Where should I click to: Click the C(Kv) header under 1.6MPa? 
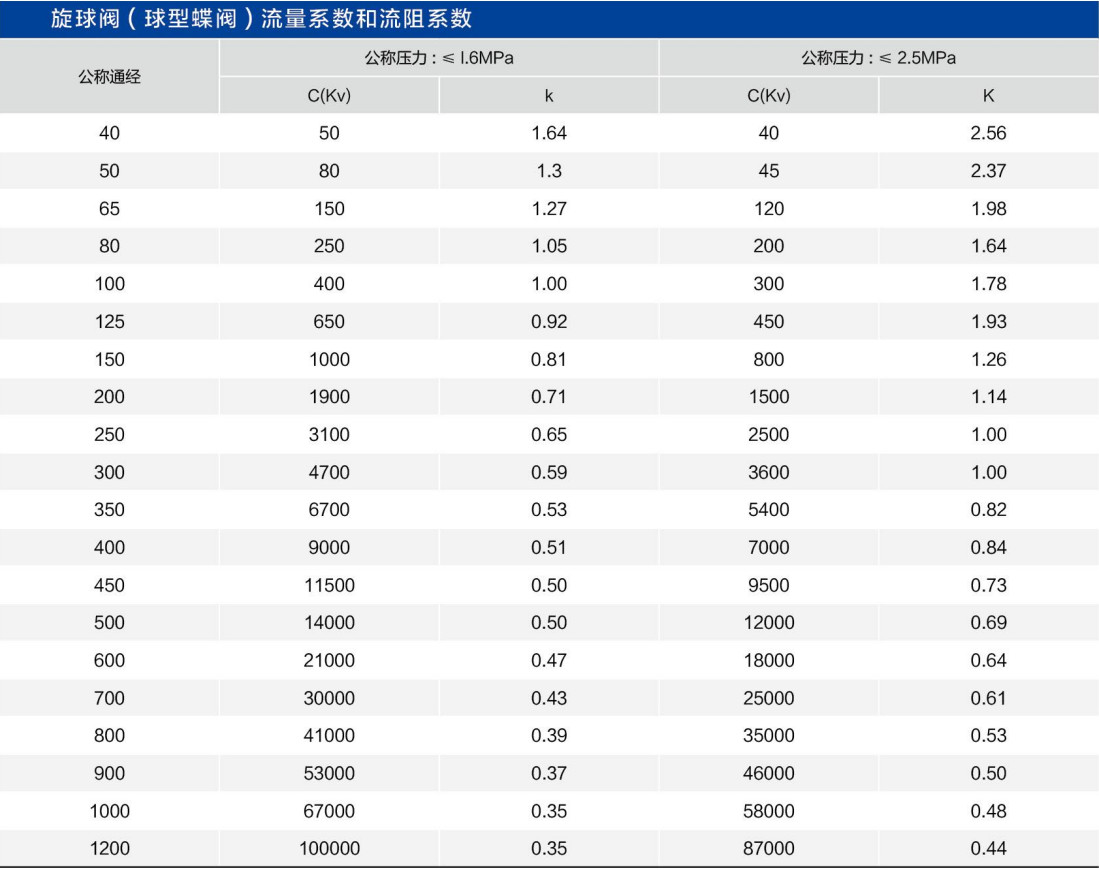(x=329, y=96)
